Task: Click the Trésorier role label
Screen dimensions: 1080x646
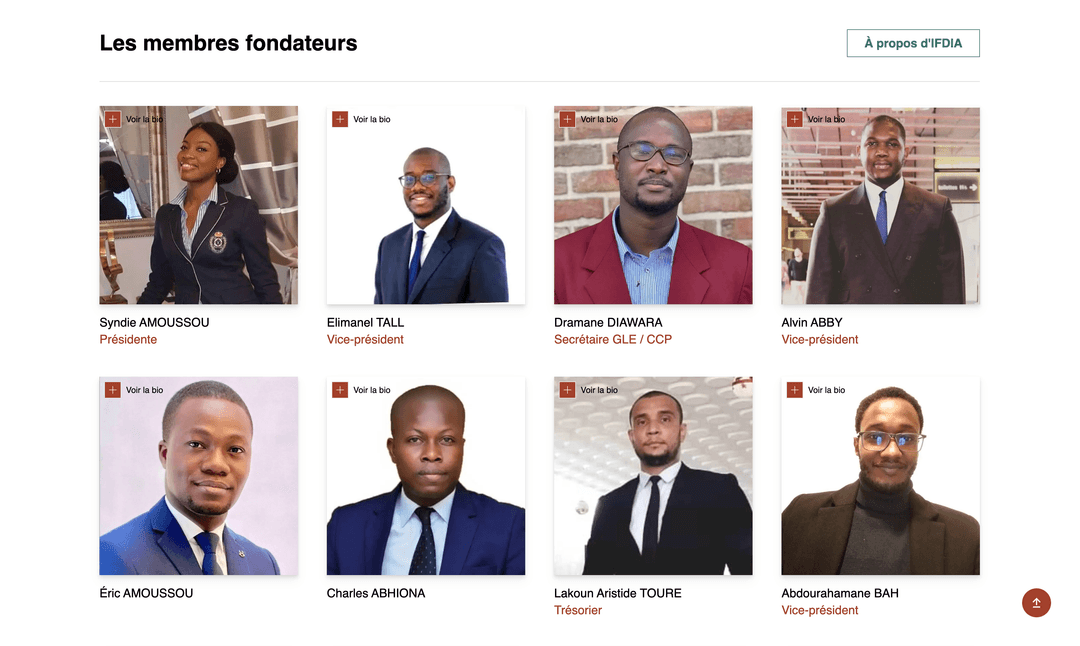Action: (x=578, y=610)
